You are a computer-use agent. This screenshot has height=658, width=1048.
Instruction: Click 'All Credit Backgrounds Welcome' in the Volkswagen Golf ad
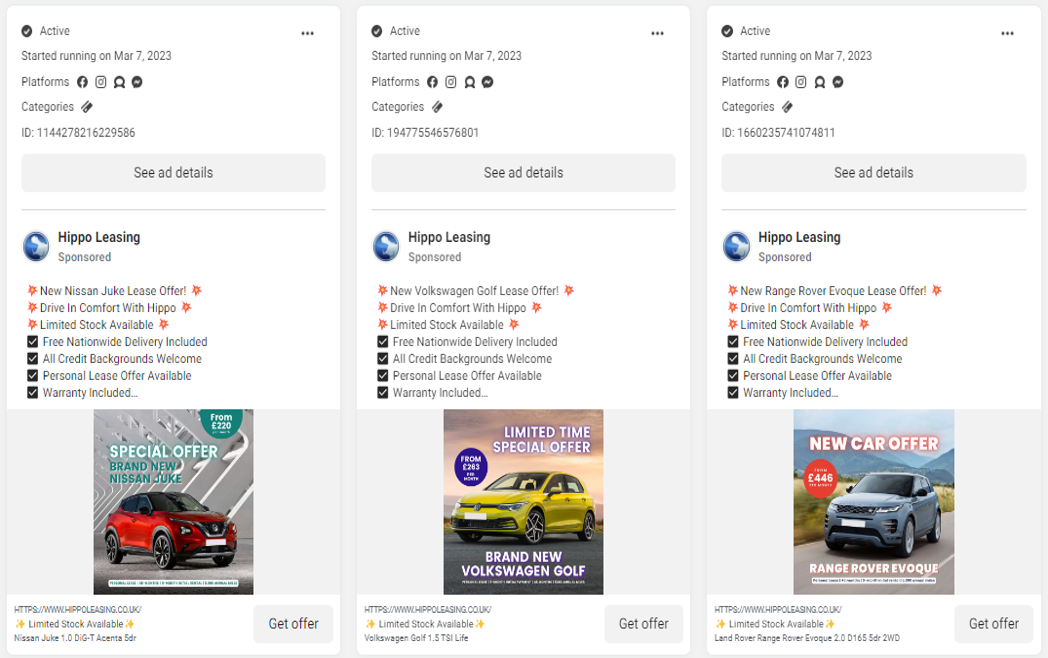click(x=473, y=359)
